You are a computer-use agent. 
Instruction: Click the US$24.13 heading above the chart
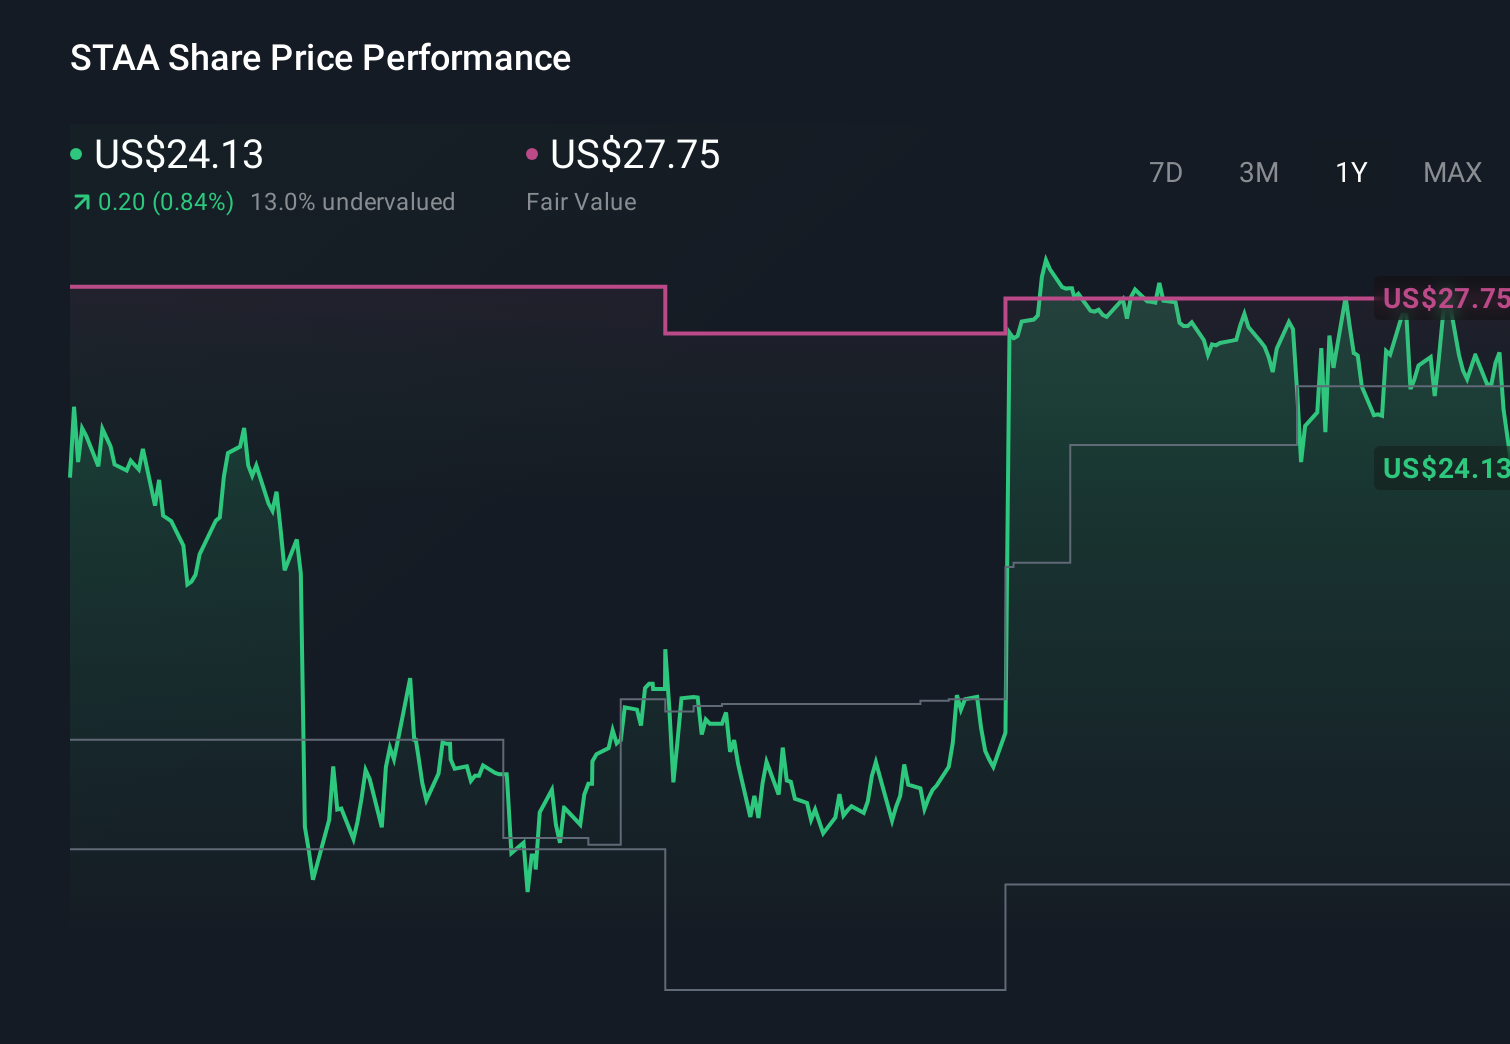point(178,154)
